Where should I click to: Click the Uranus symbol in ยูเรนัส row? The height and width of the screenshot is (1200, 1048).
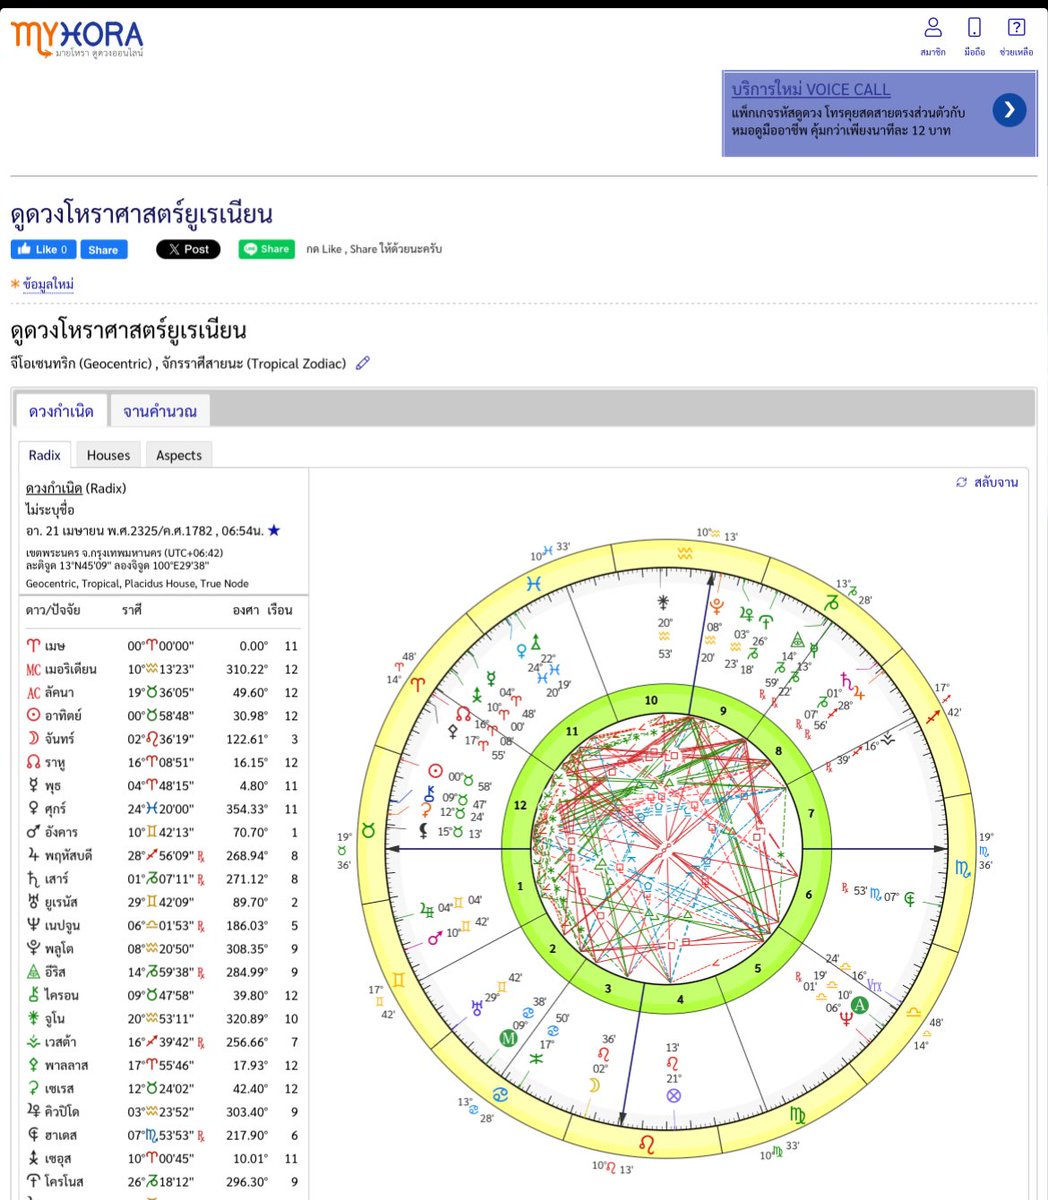tap(33, 902)
